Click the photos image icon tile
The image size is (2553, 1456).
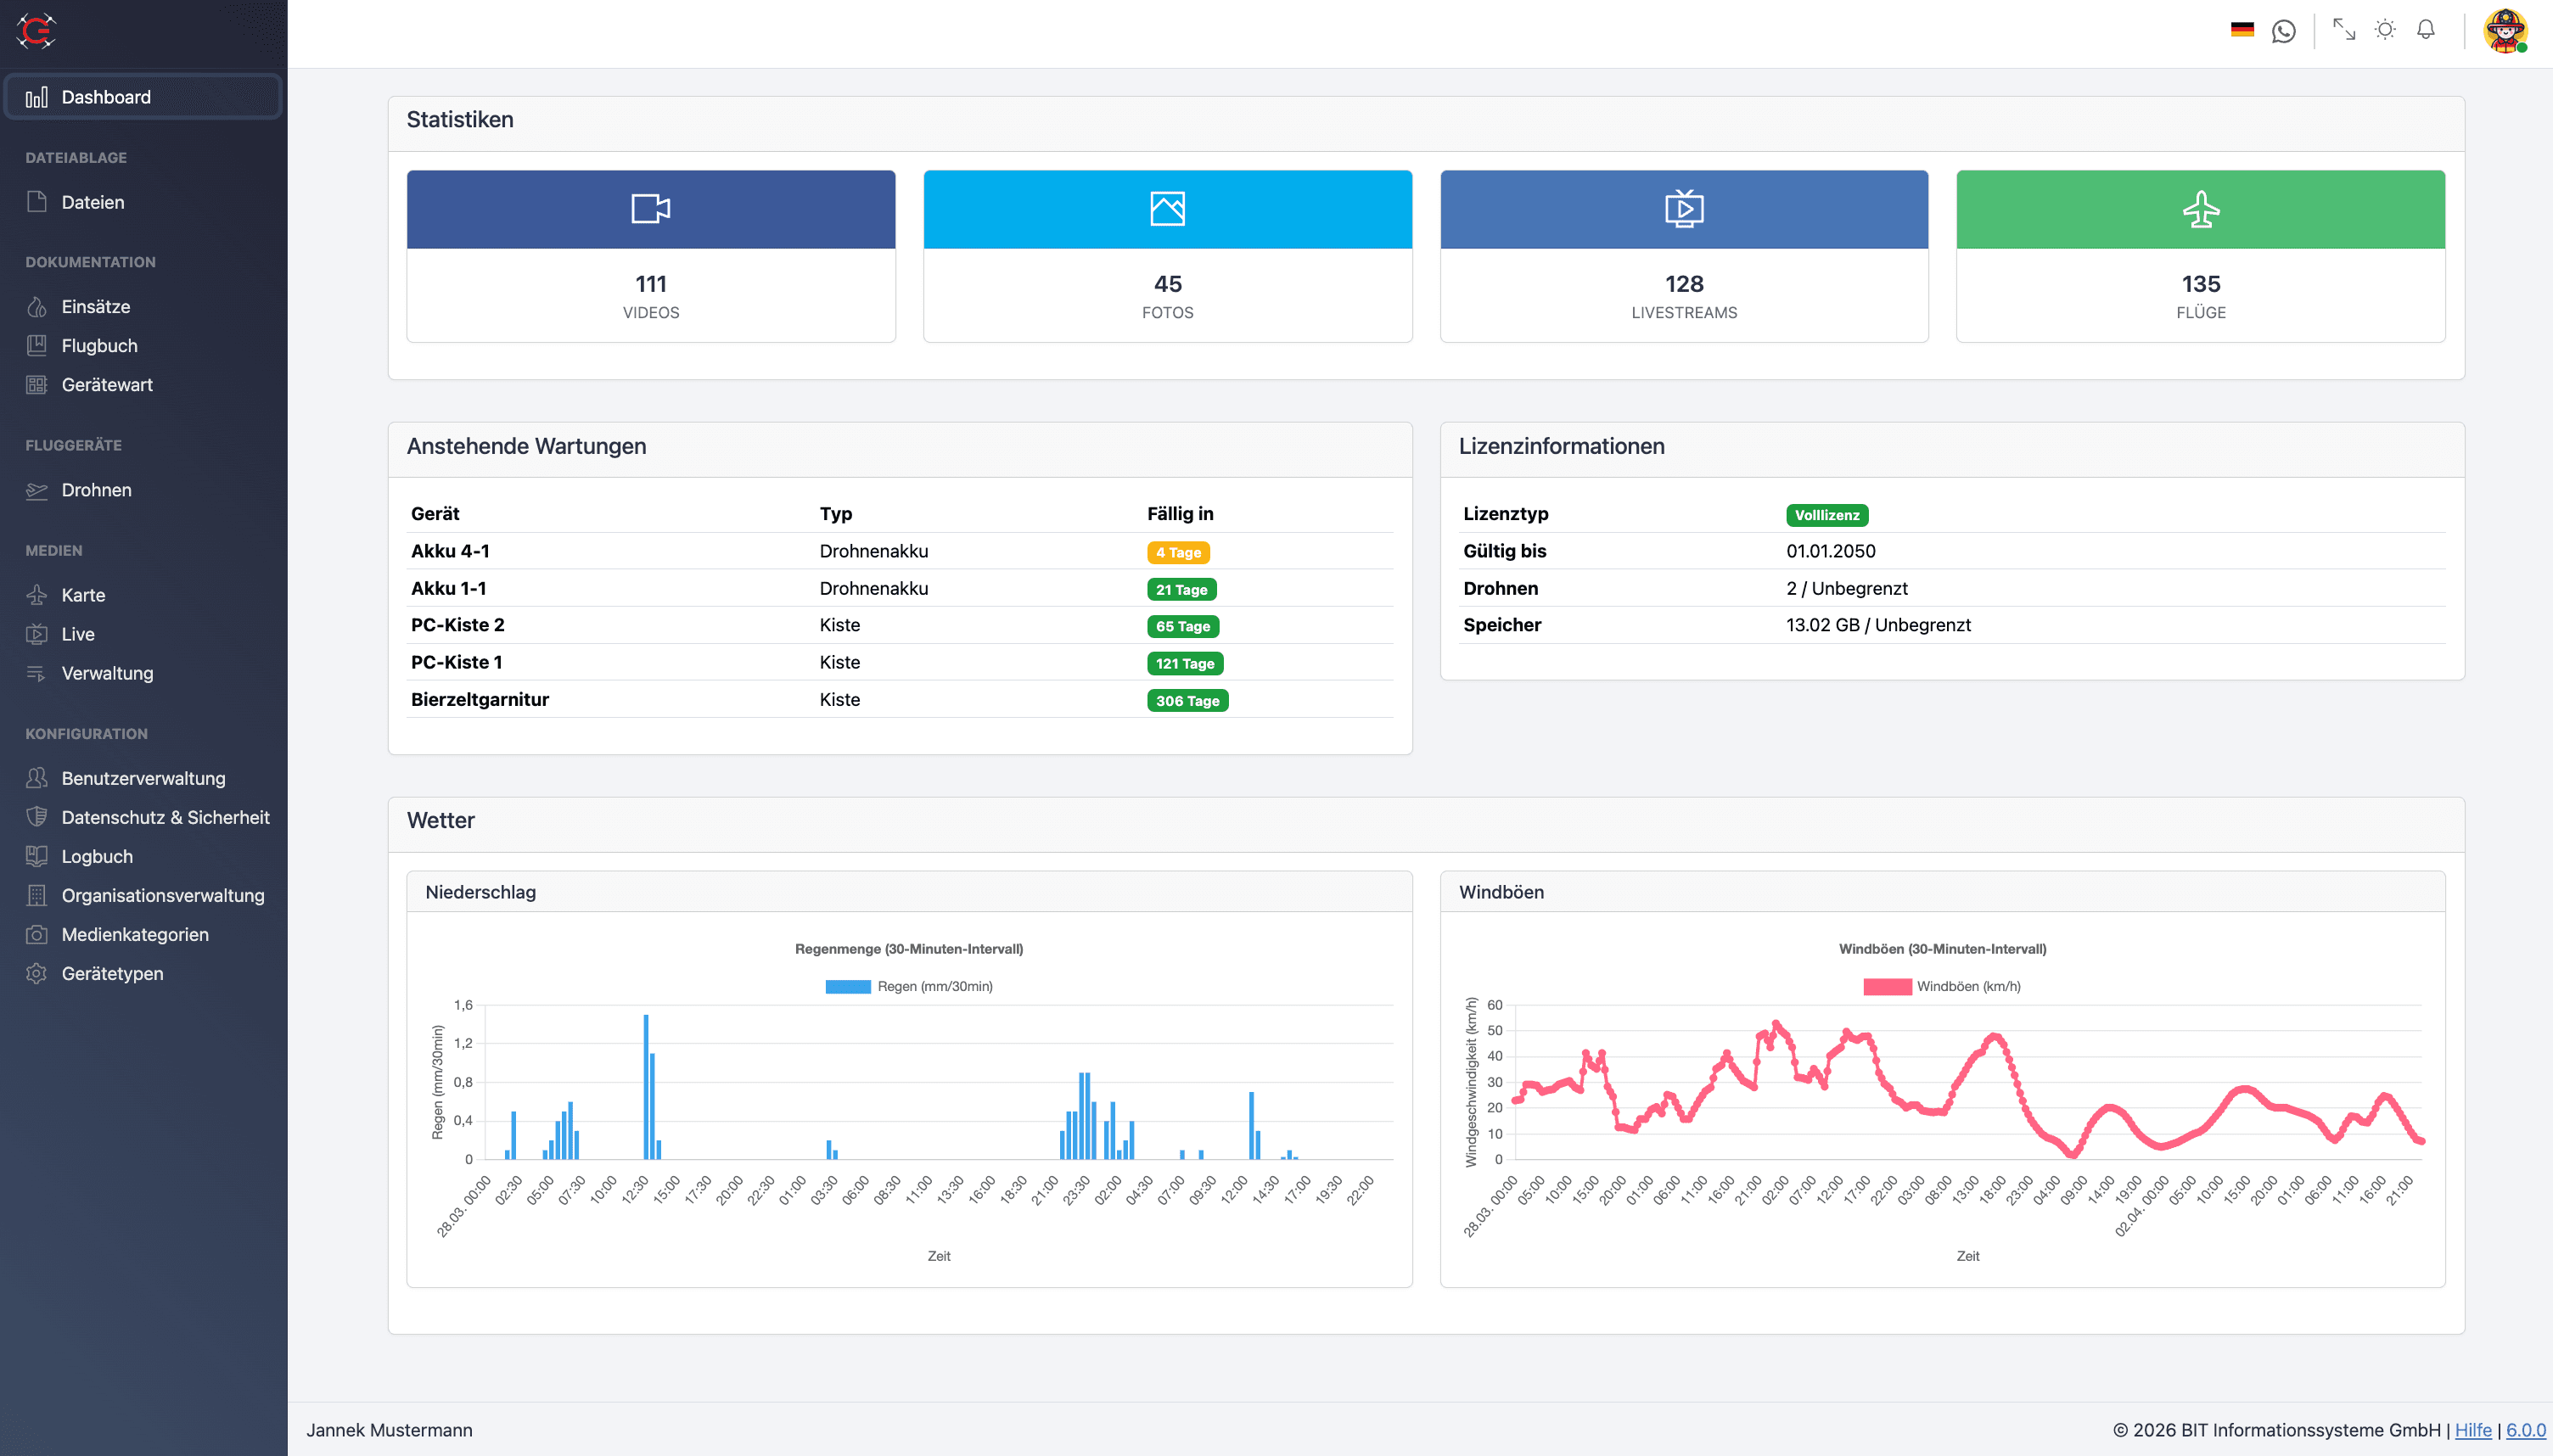point(1167,208)
